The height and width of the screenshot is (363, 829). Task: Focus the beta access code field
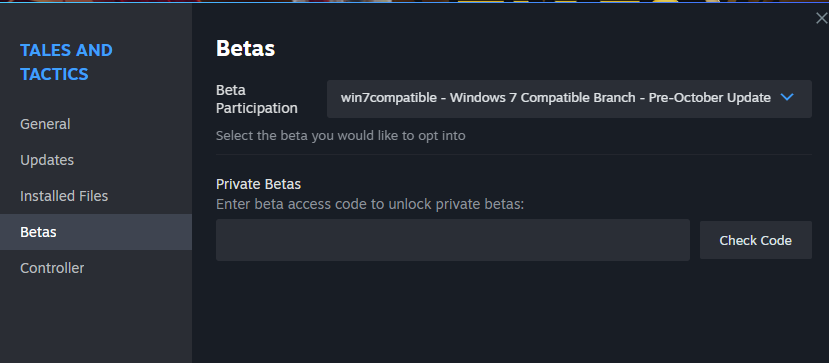pos(453,240)
